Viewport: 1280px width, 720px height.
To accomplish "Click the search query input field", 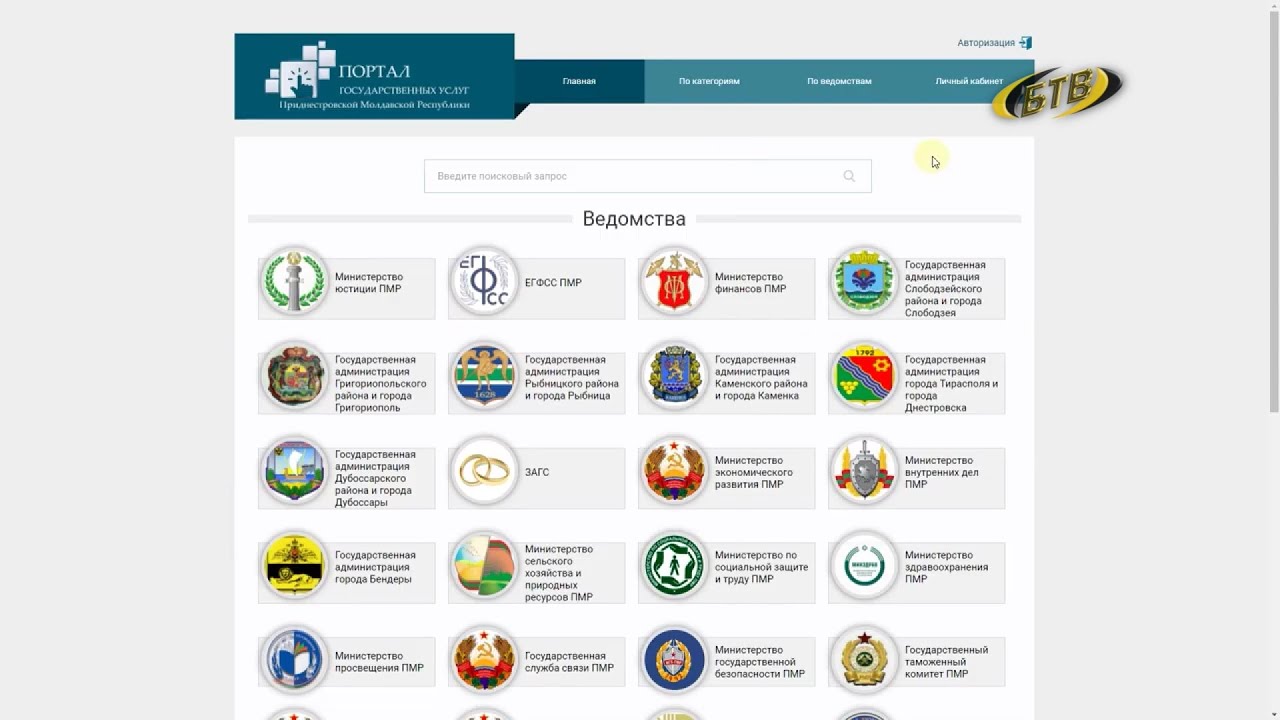I will [630, 176].
